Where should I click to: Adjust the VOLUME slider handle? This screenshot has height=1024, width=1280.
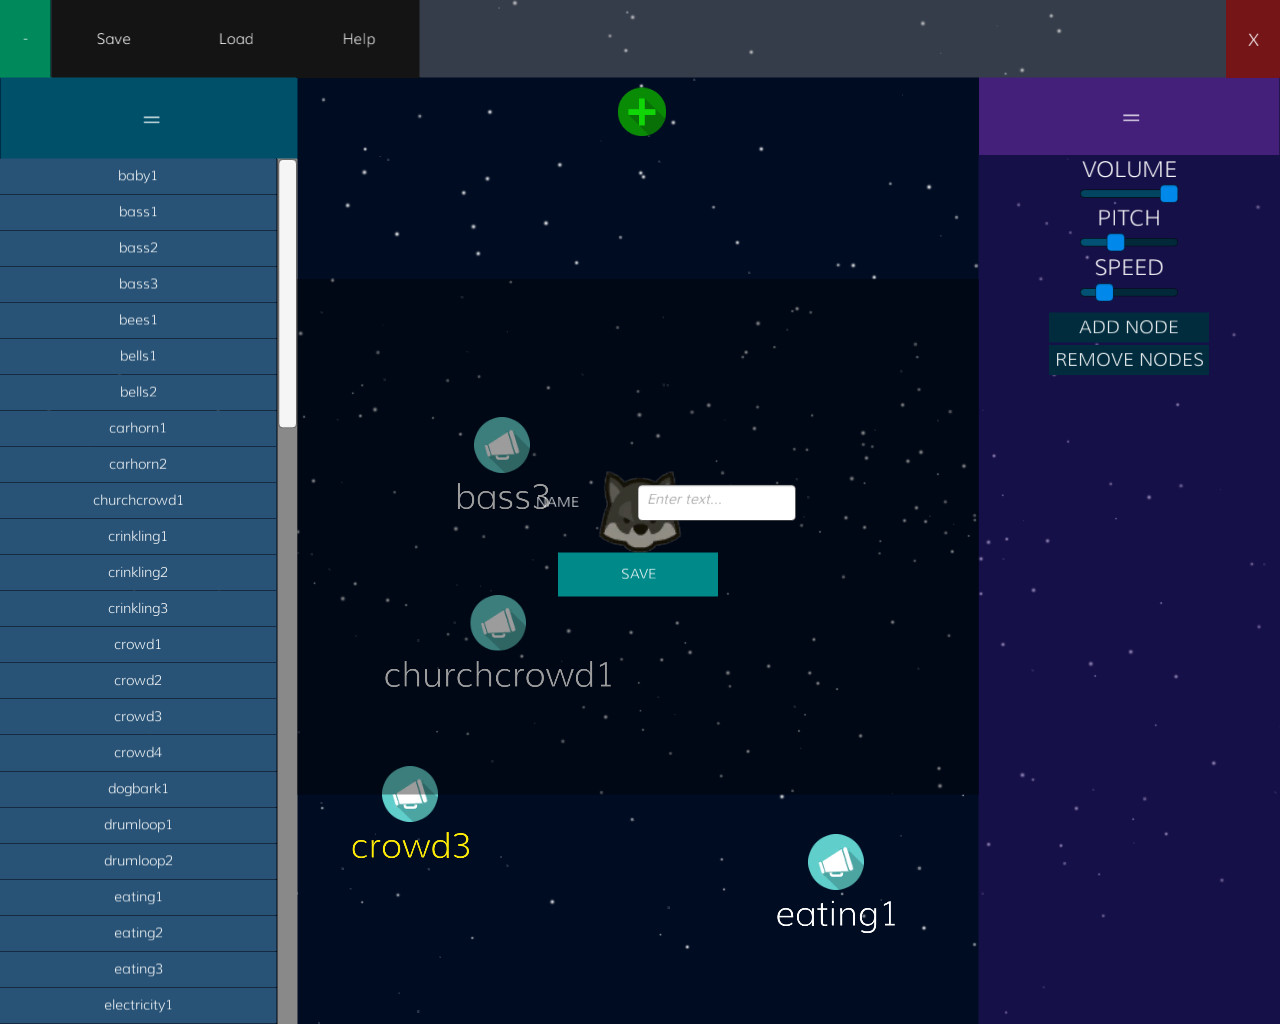point(1170,193)
